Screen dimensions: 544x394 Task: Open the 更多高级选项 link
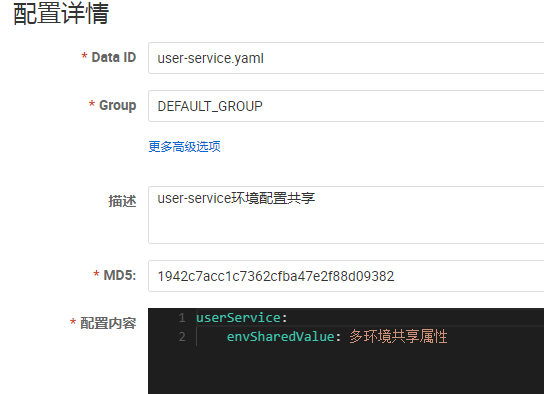pyautogui.click(x=184, y=146)
